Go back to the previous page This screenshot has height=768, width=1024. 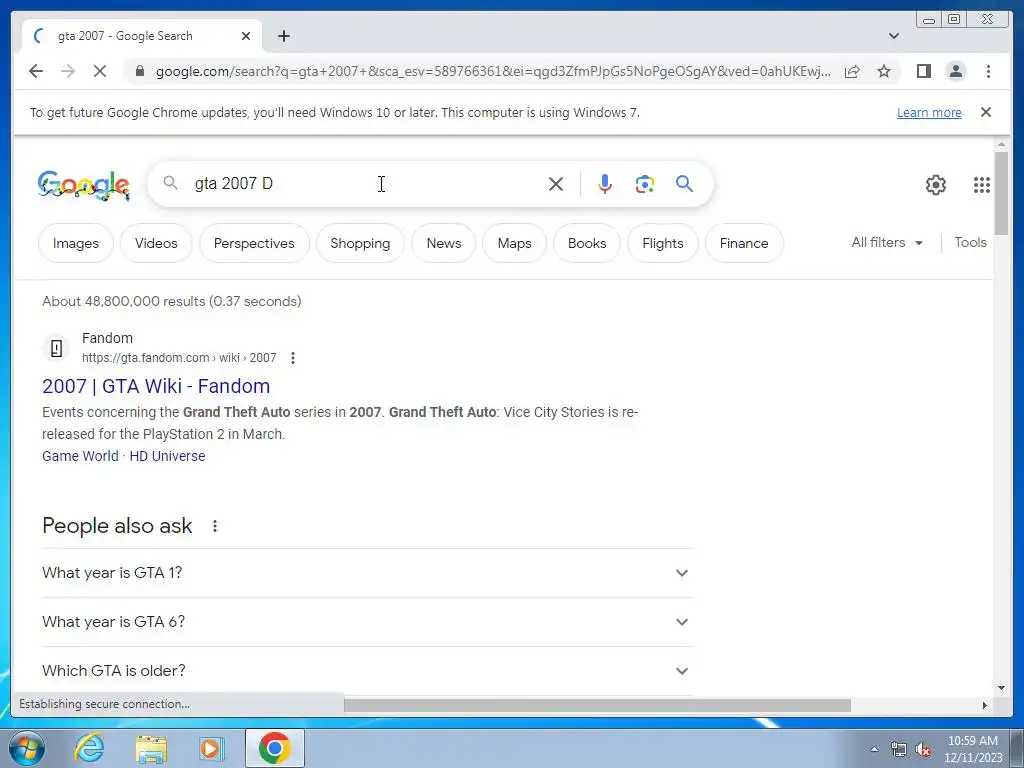coord(36,71)
